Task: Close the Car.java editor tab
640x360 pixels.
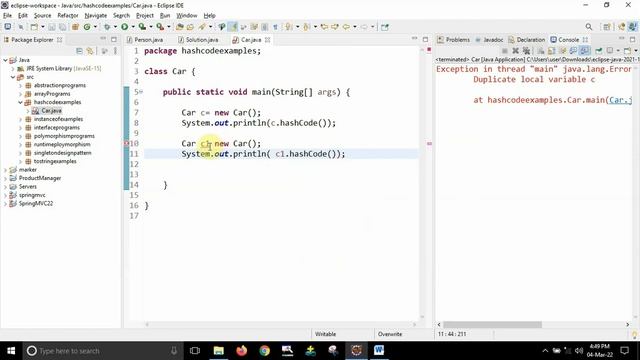Action: (x=267, y=40)
